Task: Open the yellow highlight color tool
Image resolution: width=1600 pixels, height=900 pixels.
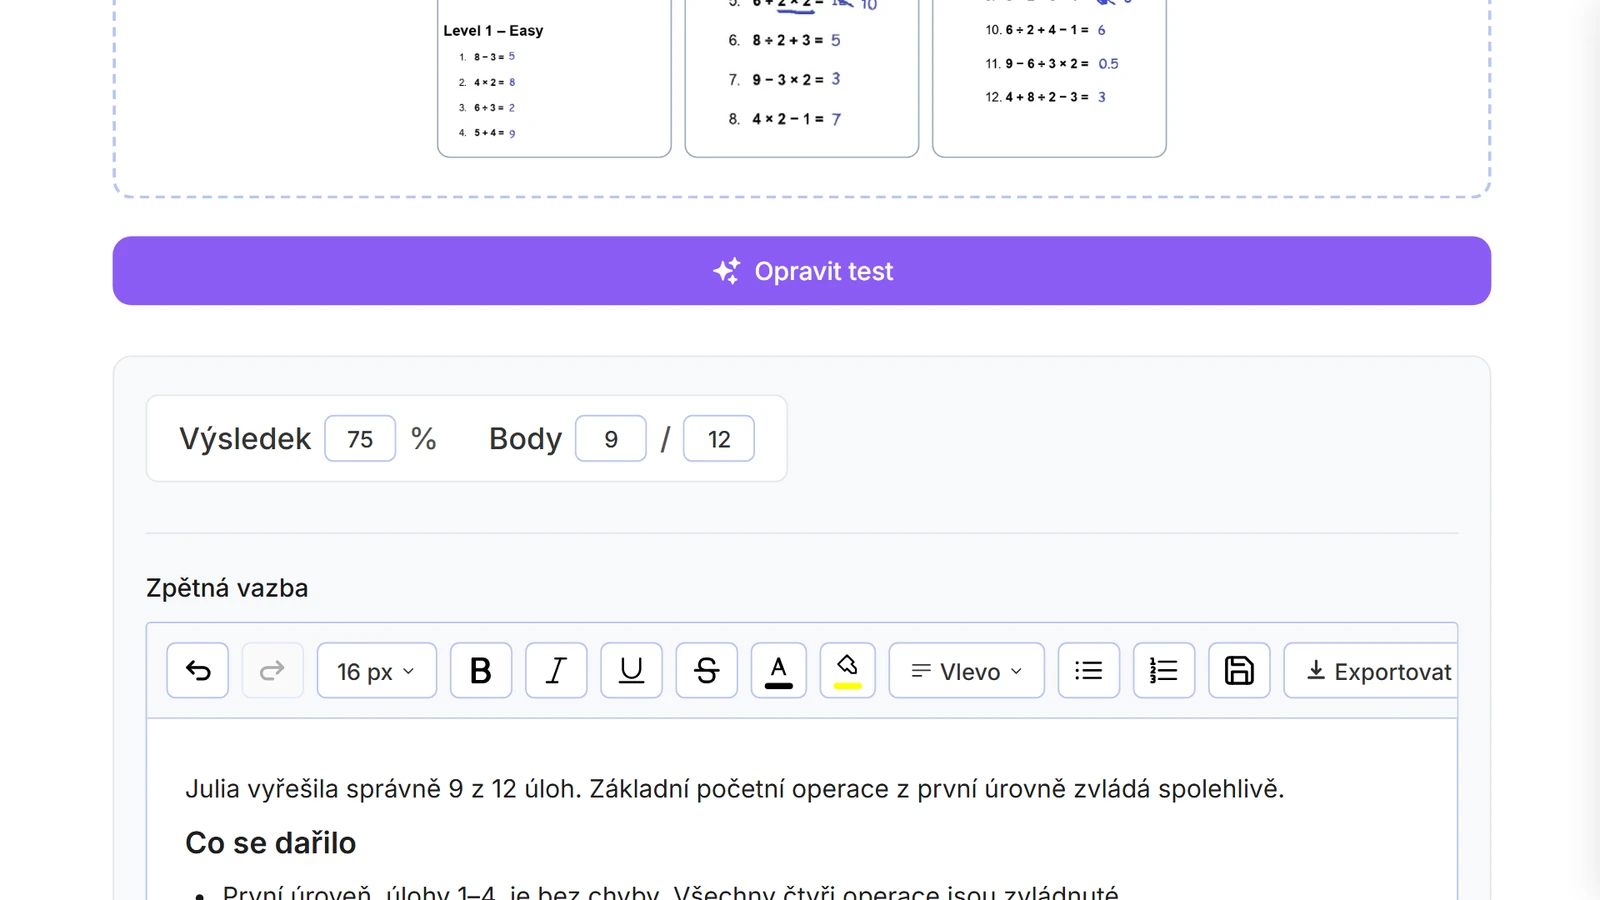Action: pos(847,670)
